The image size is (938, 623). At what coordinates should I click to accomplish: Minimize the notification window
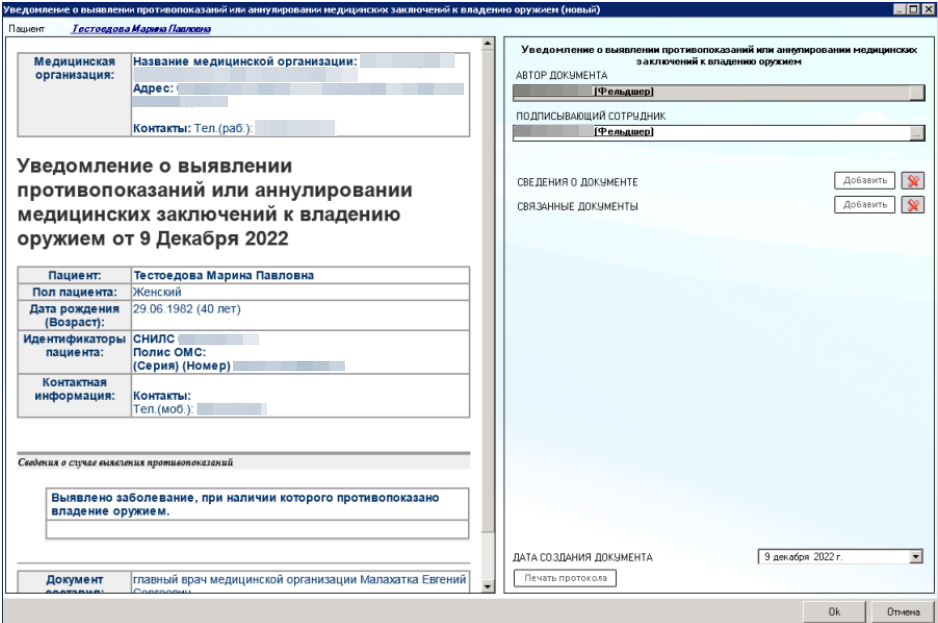pos(900,9)
